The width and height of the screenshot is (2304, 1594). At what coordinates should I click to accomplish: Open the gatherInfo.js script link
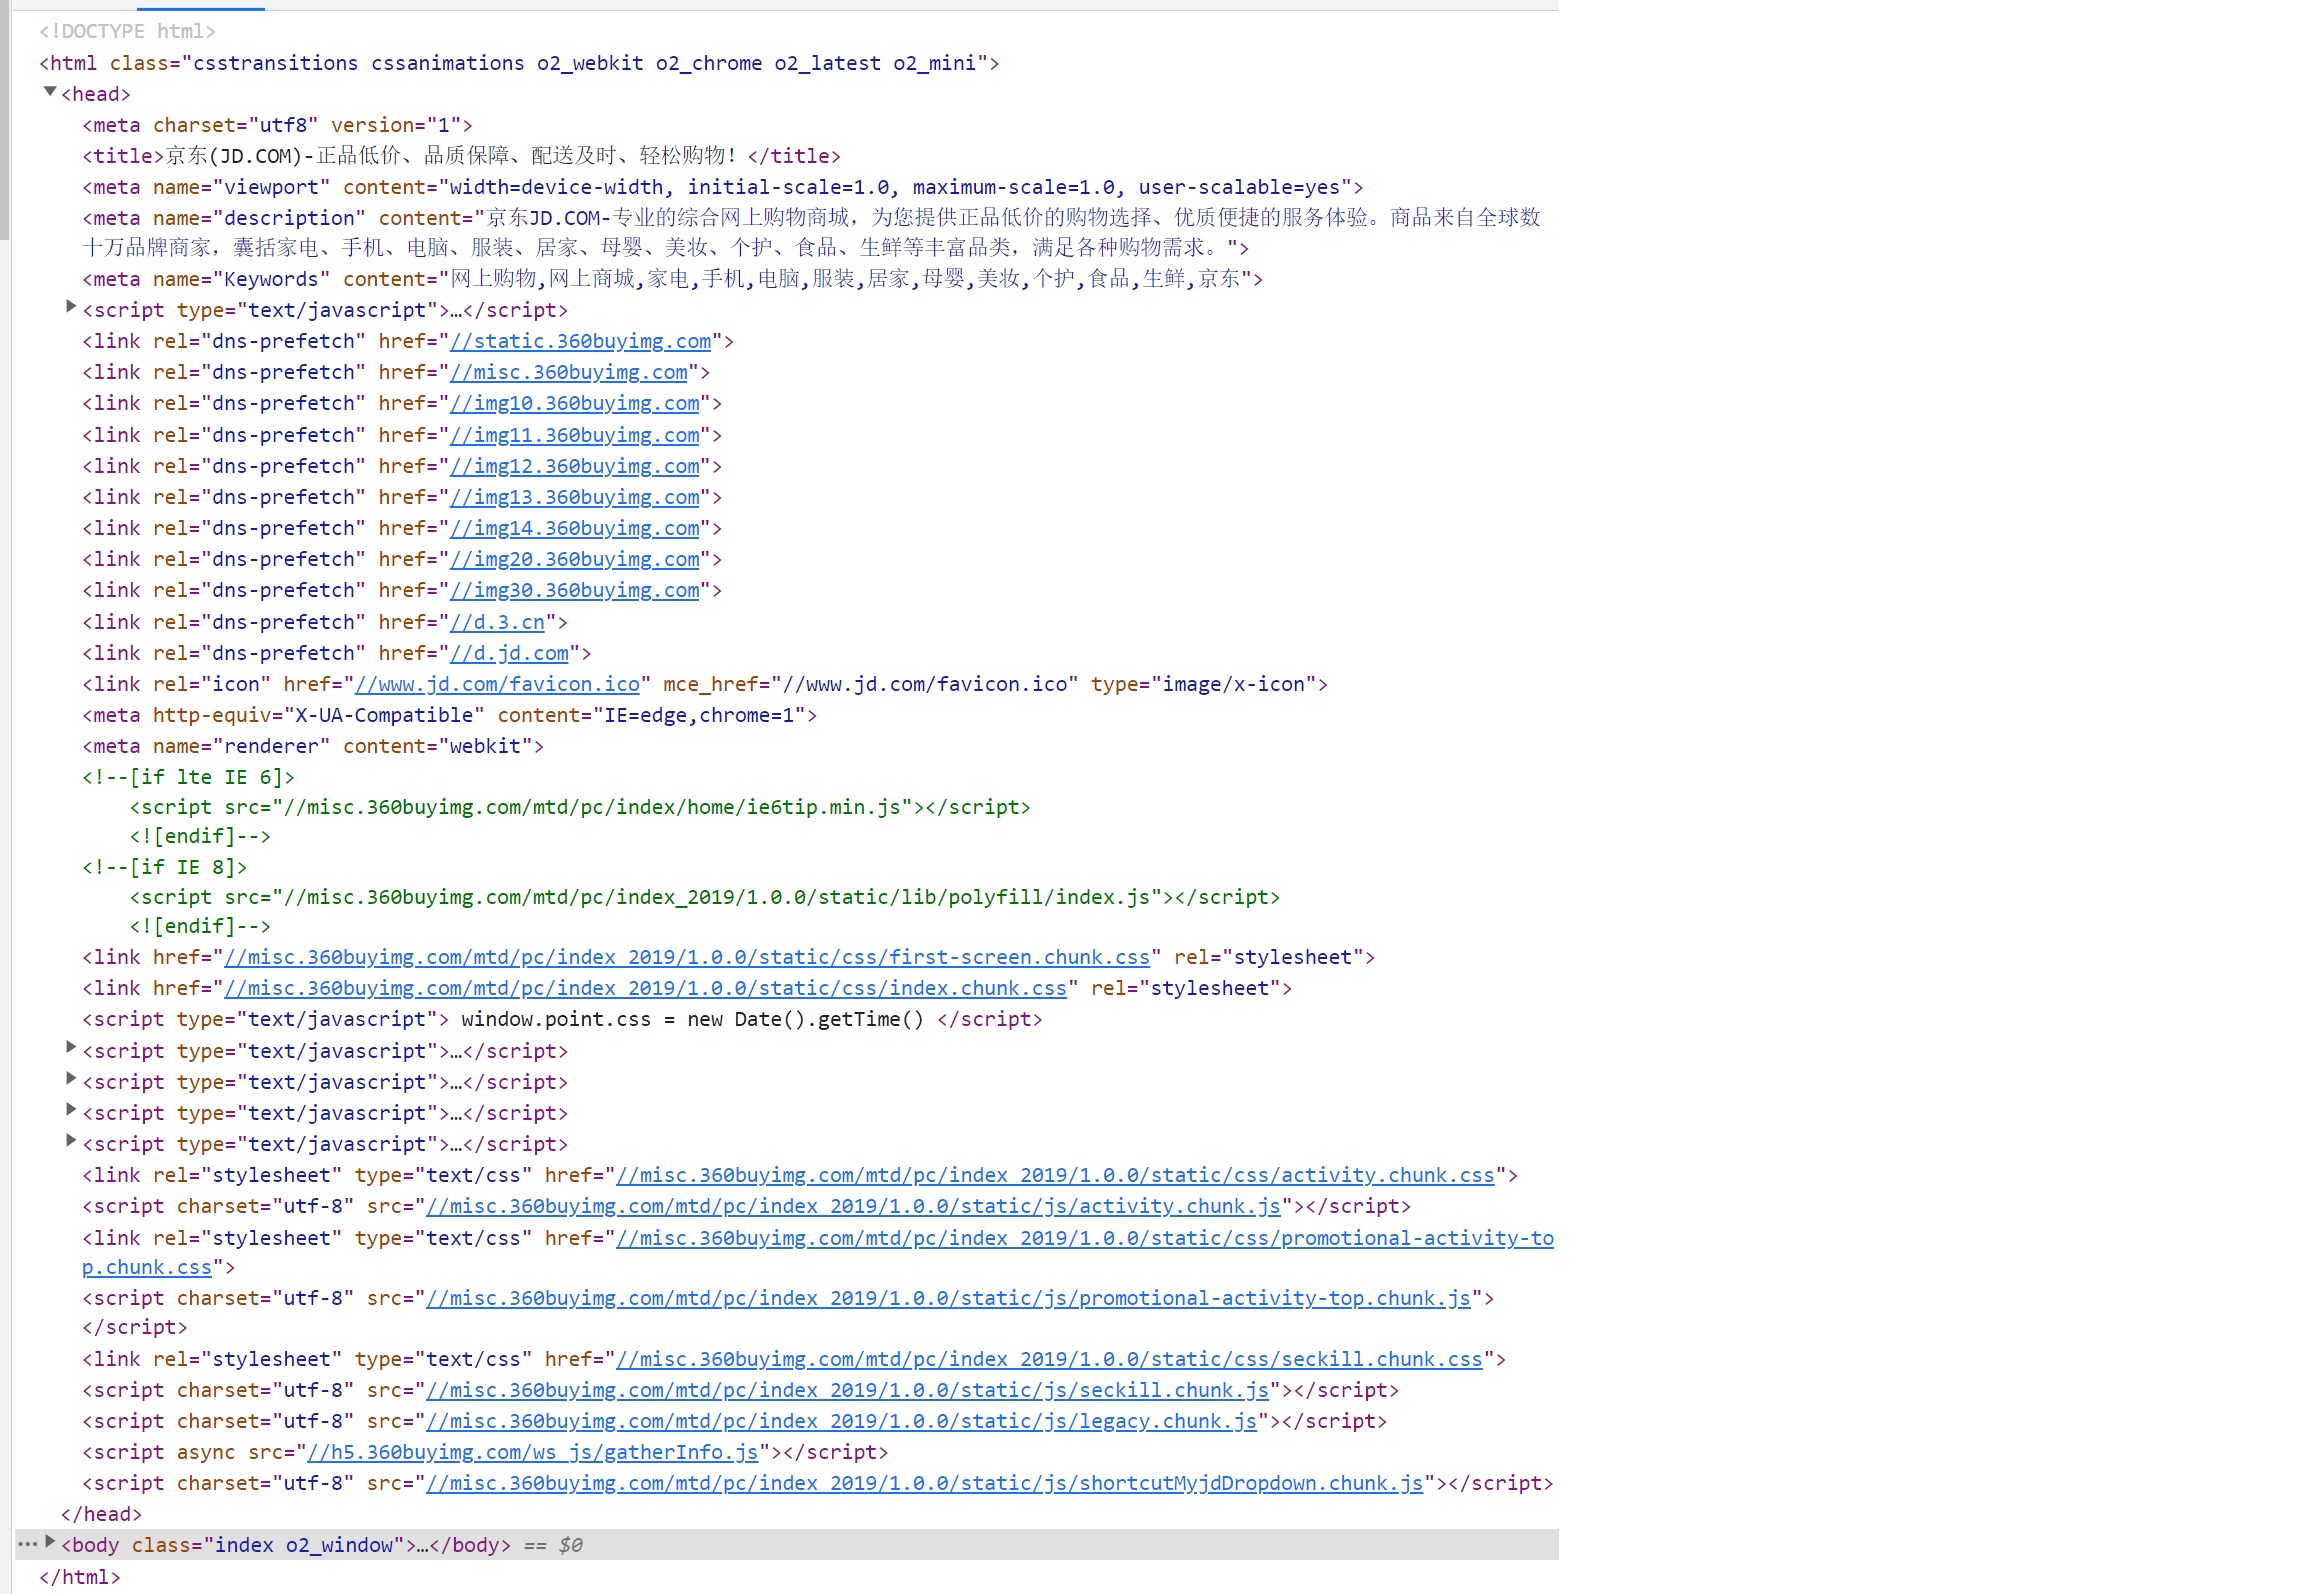click(x=533, y=1453)
